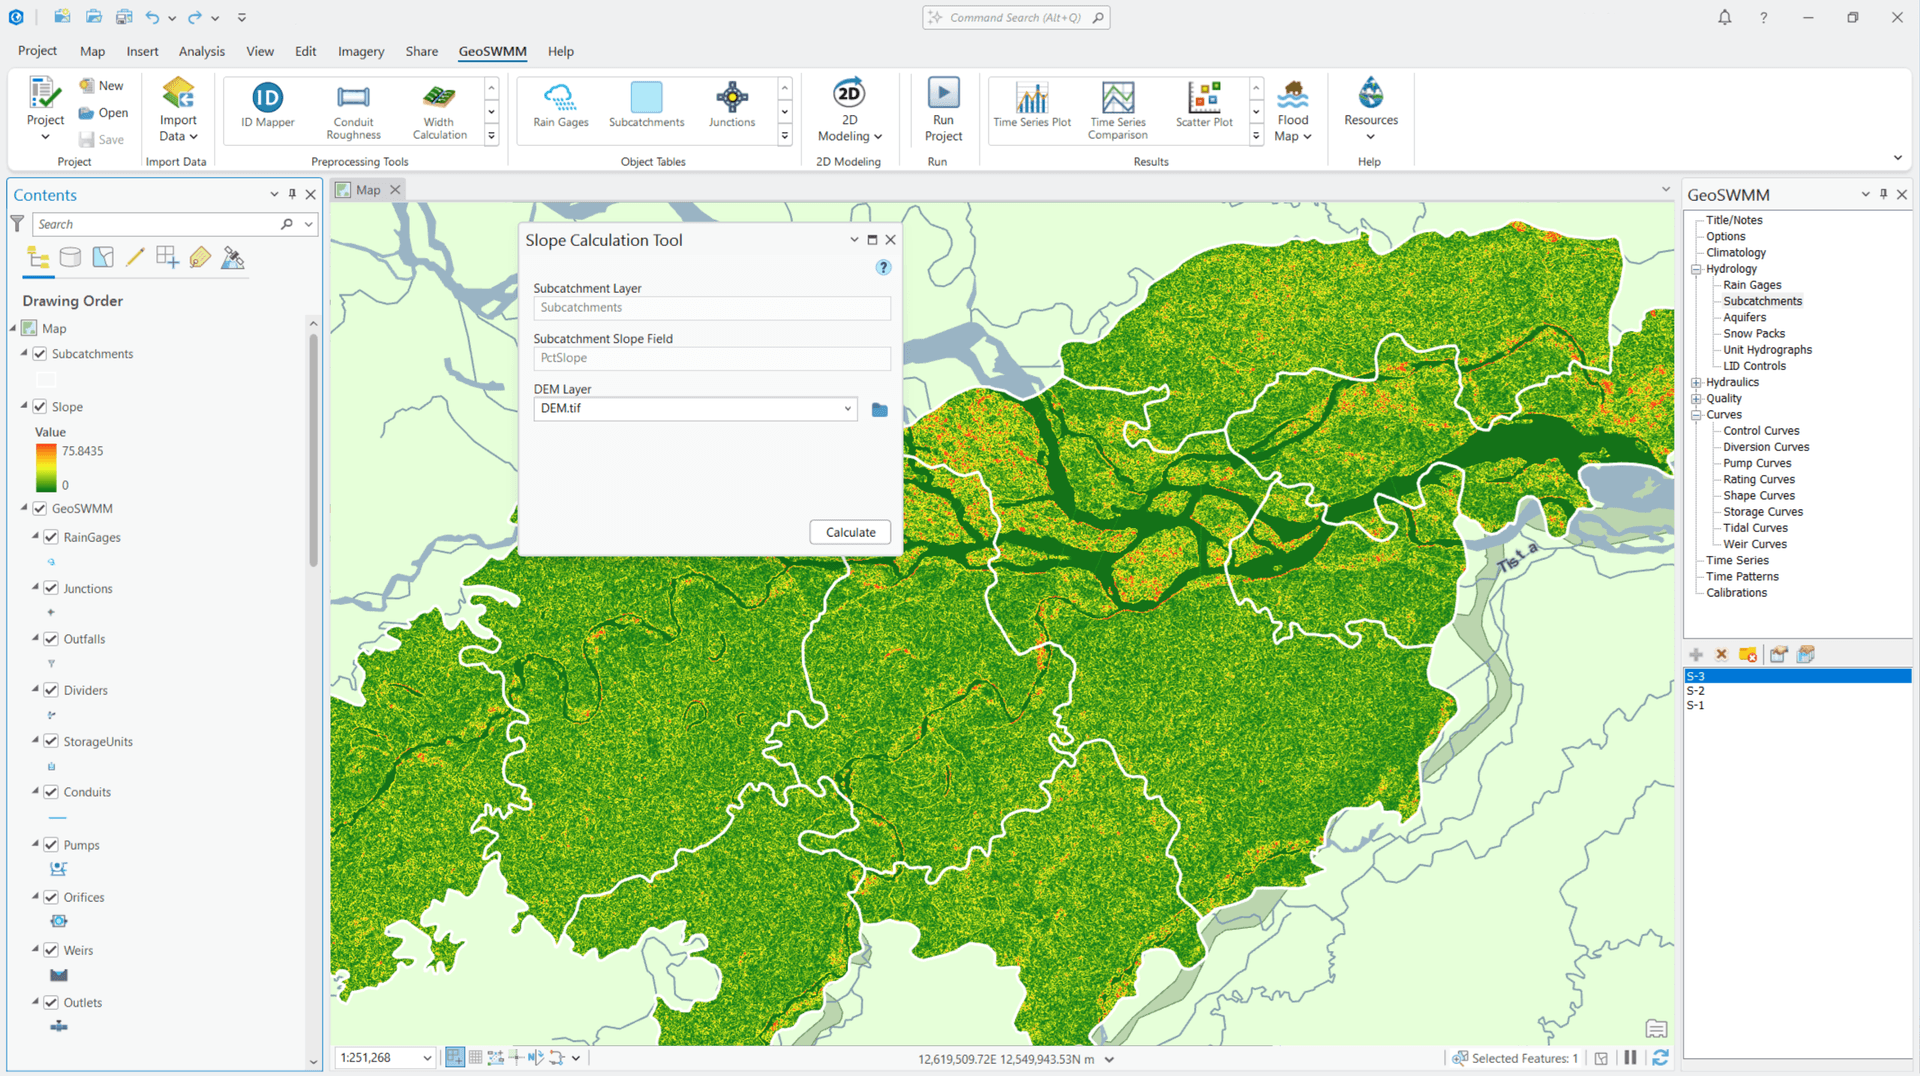The height and width of the screenshot is (1076, 1920).
Task: Open the DEM Layer dropdown
Action: 847,409
